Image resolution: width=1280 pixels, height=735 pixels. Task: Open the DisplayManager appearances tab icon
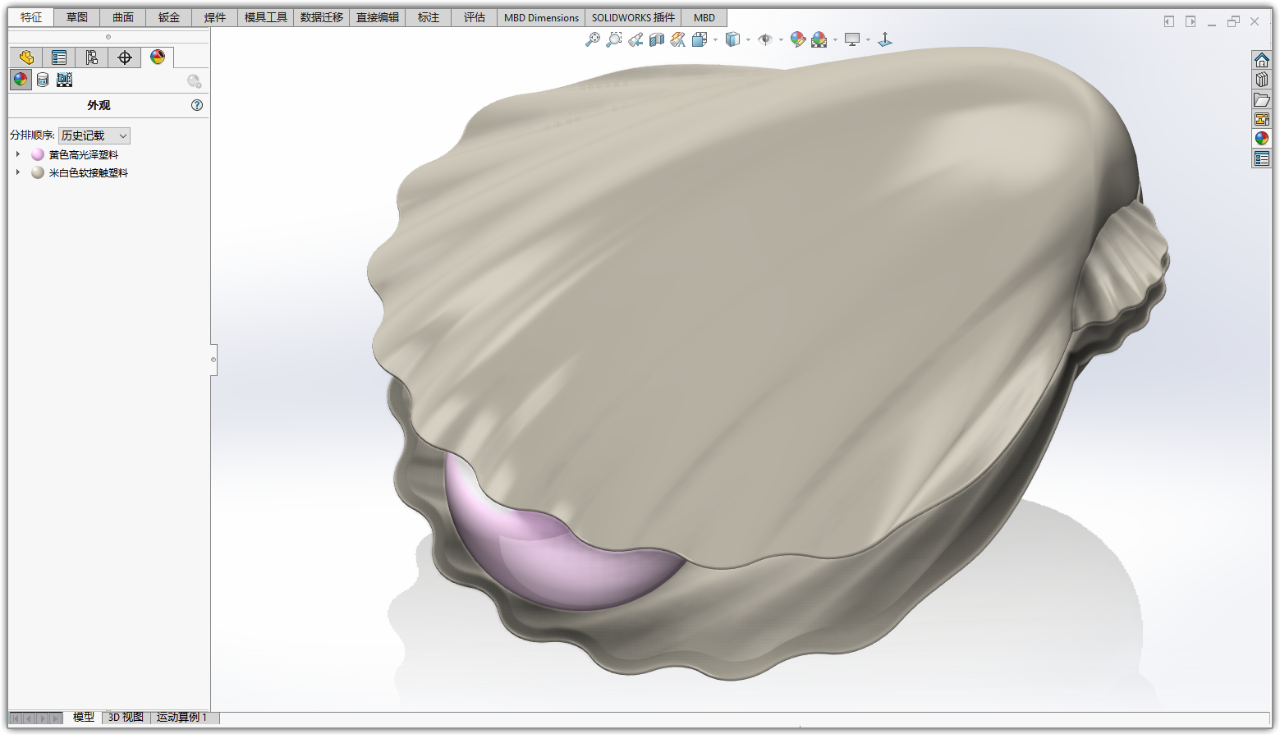[157, 57]
